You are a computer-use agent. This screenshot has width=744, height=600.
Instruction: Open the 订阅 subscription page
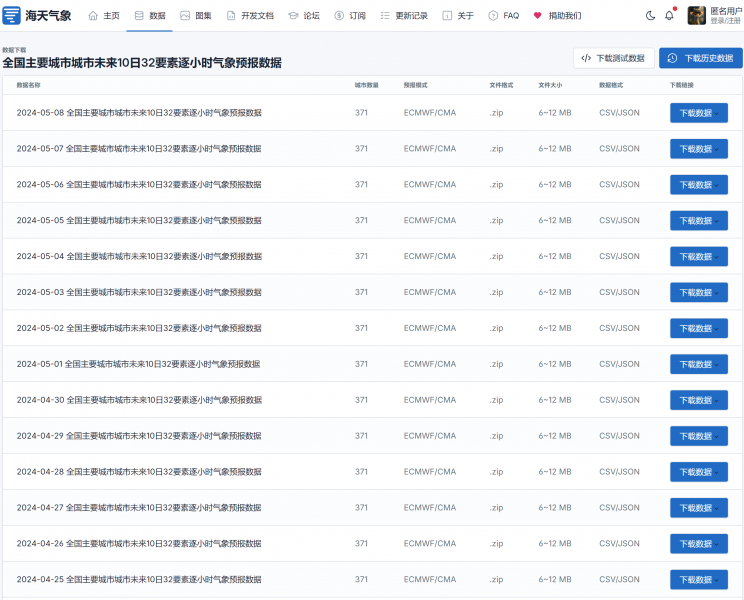pos(350,16)
